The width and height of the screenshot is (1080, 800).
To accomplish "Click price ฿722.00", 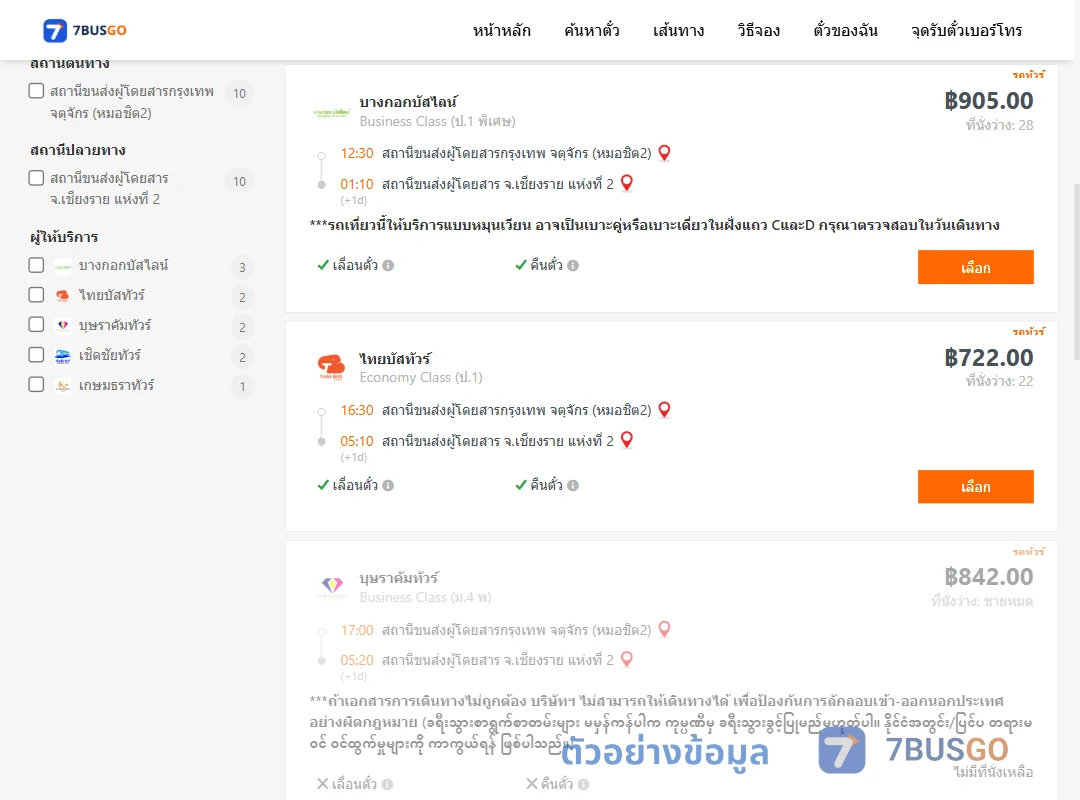I will (988, 358).
